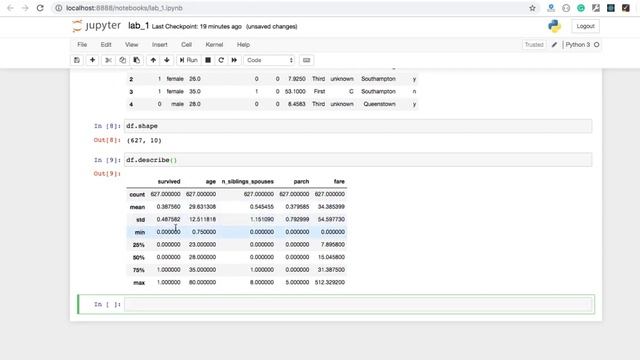
Task: Click the mean row label
Action: [x=138, y=207]
